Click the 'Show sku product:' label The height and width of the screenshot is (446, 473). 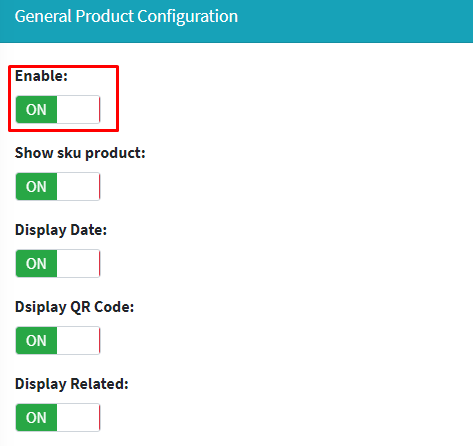(80, 153)
